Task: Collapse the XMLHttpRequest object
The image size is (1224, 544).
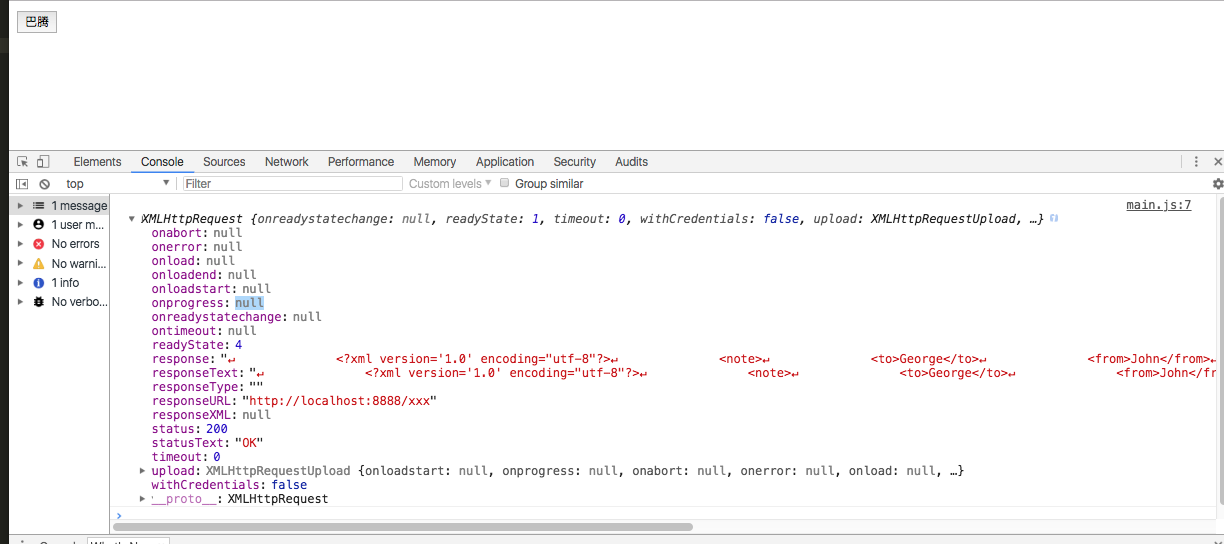Action: click(x=132, y=219)
